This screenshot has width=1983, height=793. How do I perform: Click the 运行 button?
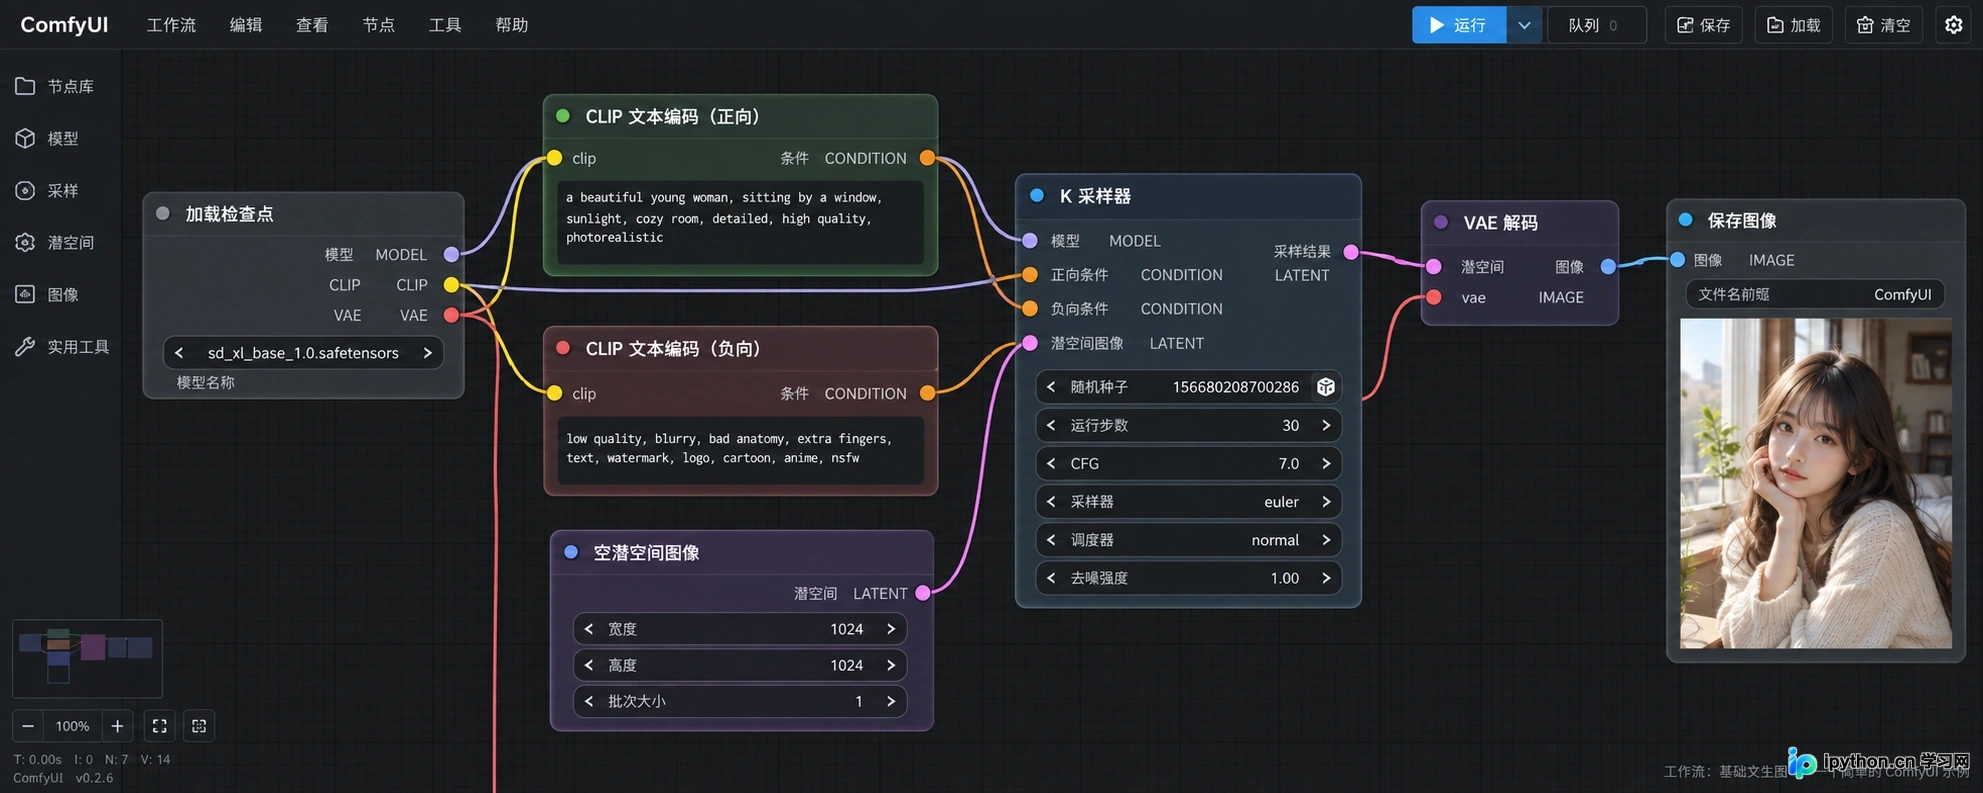(1459, 25)
